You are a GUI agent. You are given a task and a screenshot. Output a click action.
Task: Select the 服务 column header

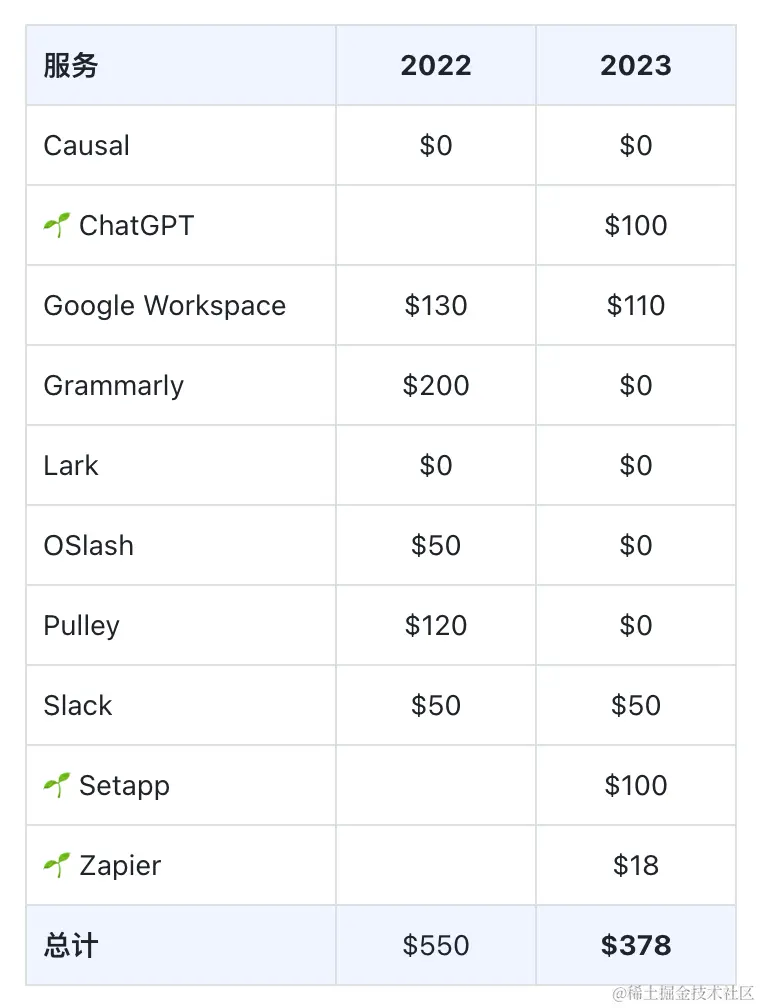(70, 66)
